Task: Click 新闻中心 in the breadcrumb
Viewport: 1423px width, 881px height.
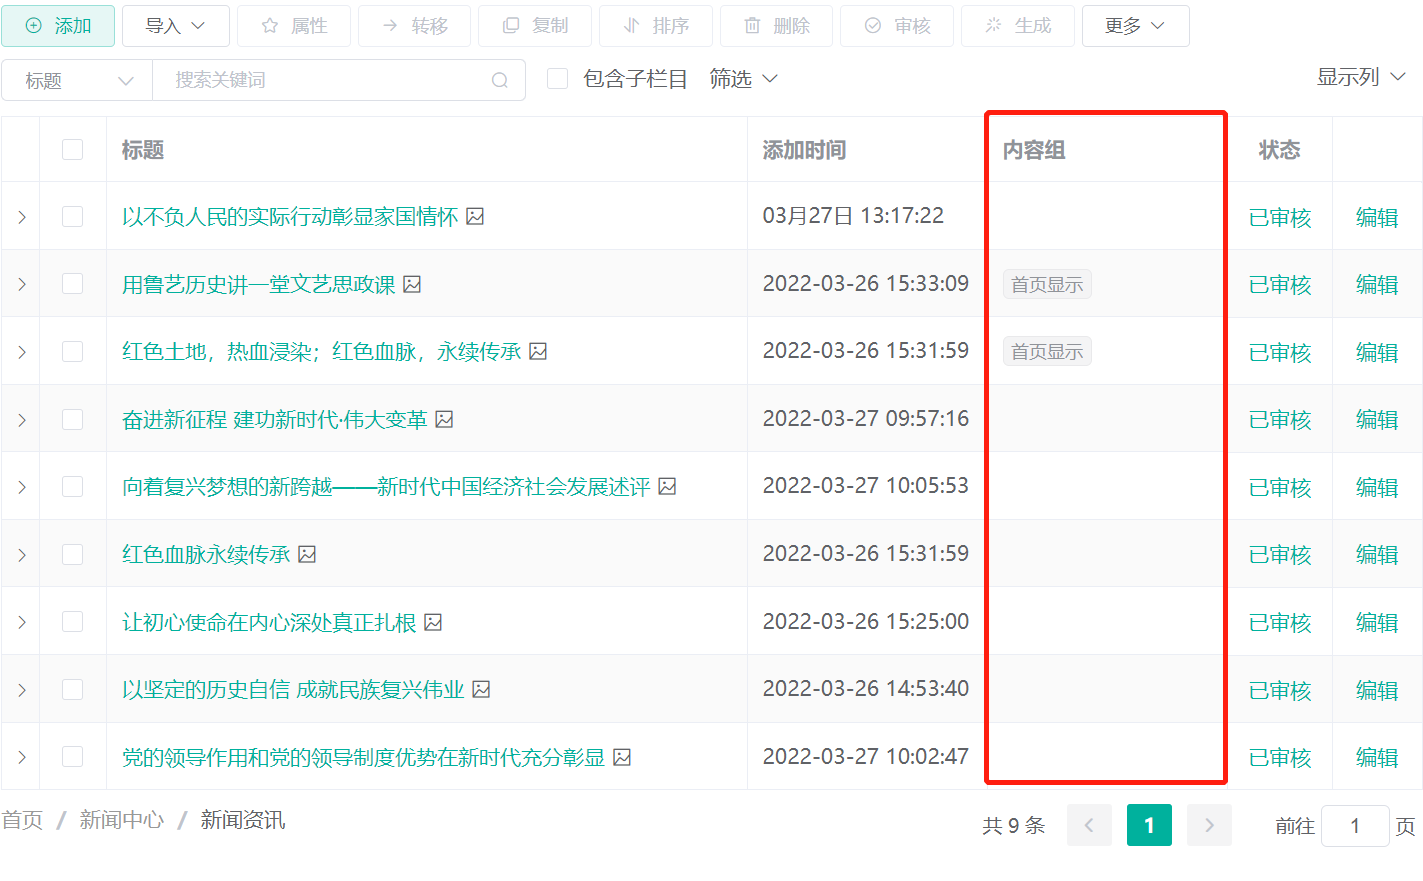Action: tap(121, 820)
